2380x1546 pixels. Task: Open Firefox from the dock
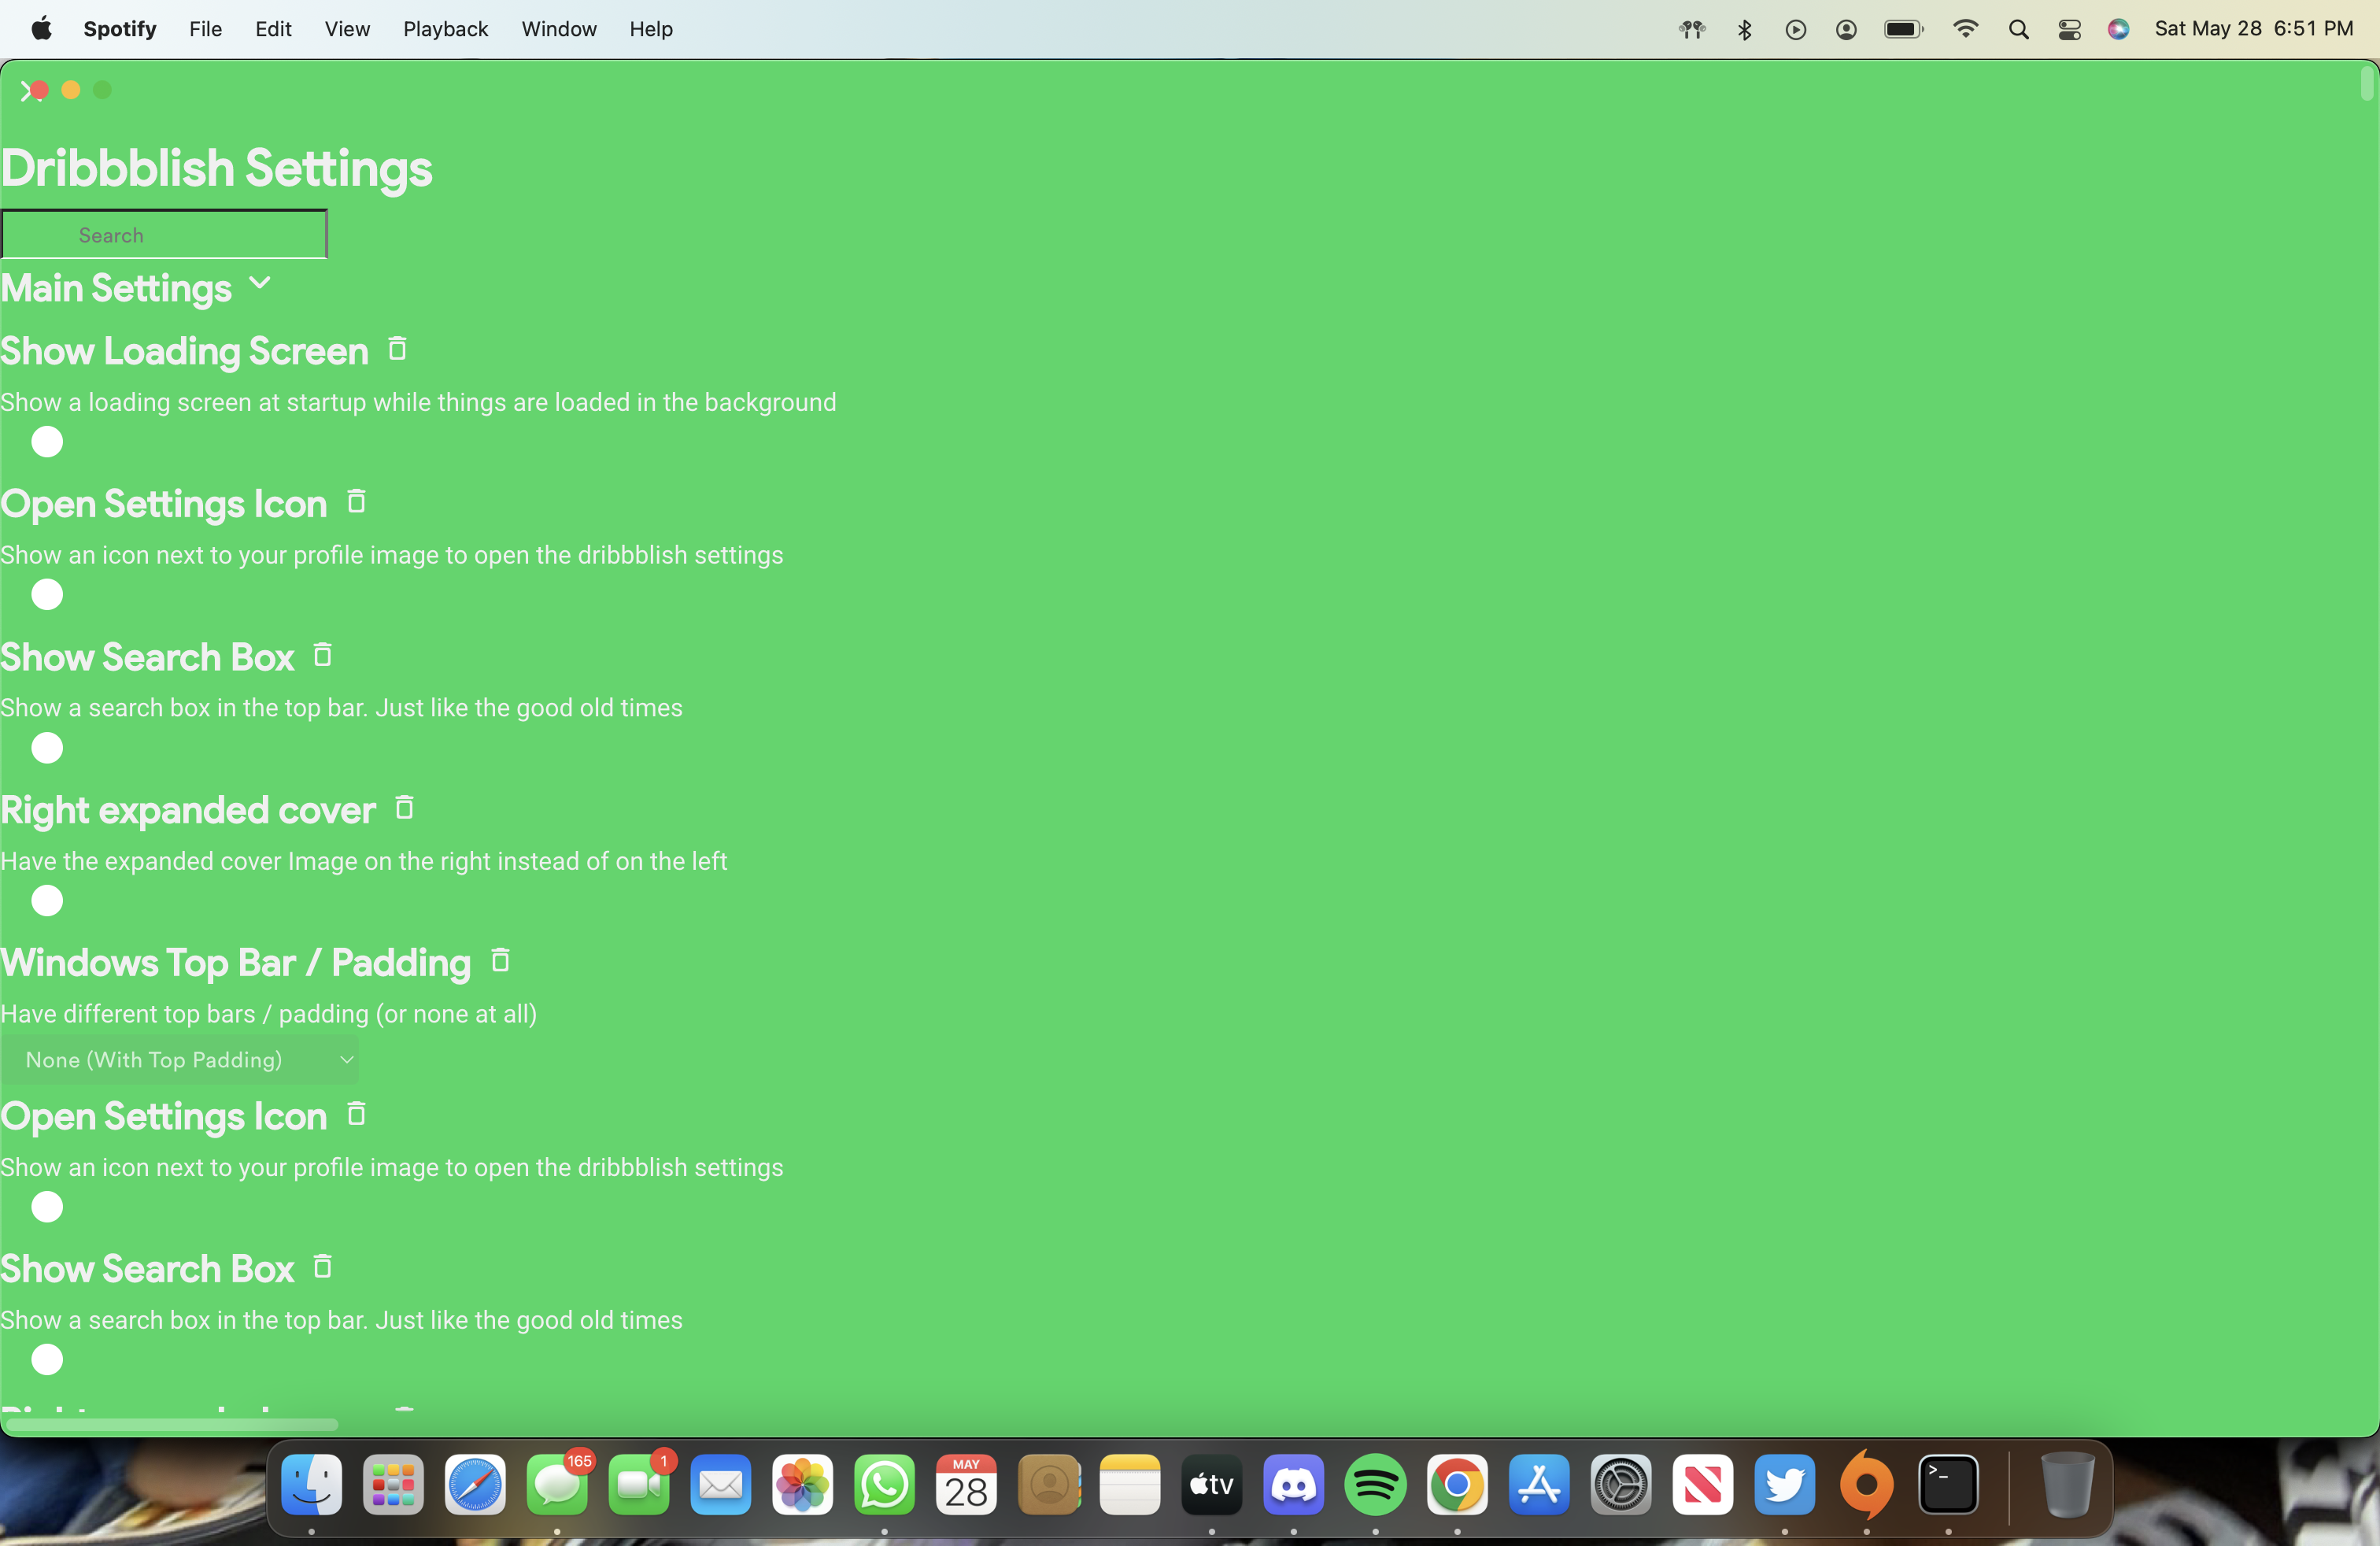(x=1867, y=1487)
